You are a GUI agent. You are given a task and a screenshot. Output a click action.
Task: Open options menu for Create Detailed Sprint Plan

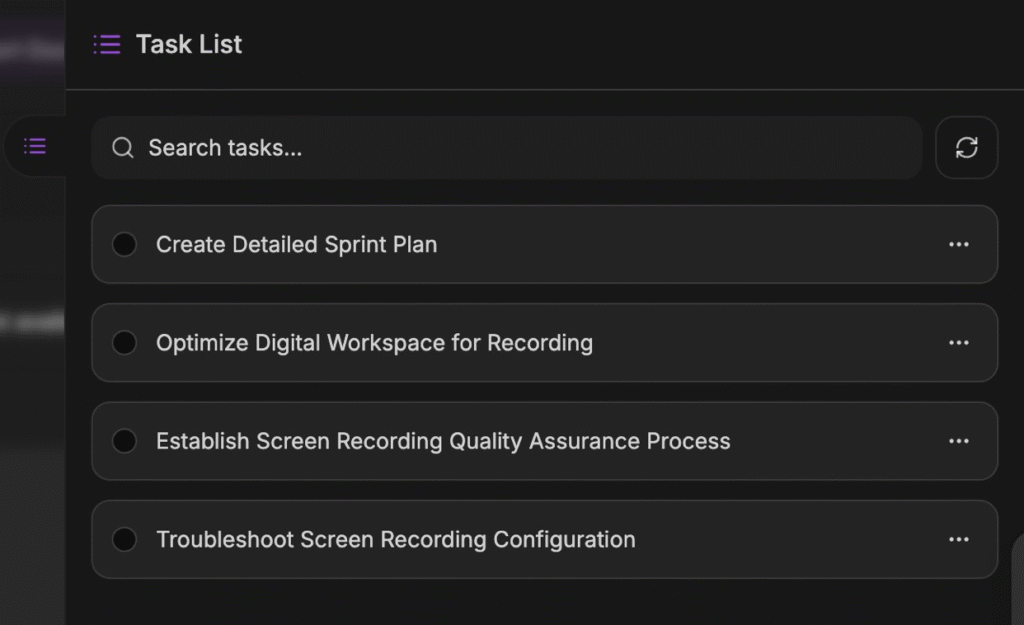point(958,245)
